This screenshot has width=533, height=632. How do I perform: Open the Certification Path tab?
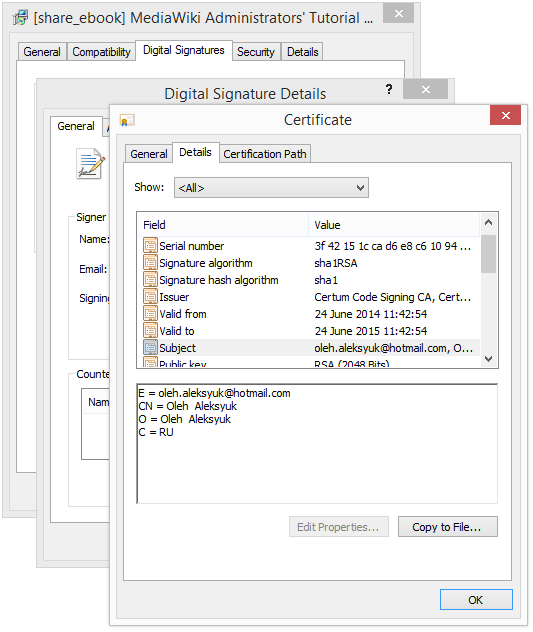click(x=265, y=154)
